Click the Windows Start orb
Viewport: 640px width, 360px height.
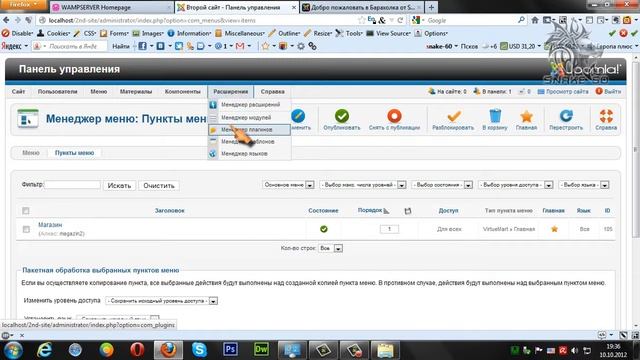pos(13,350)
